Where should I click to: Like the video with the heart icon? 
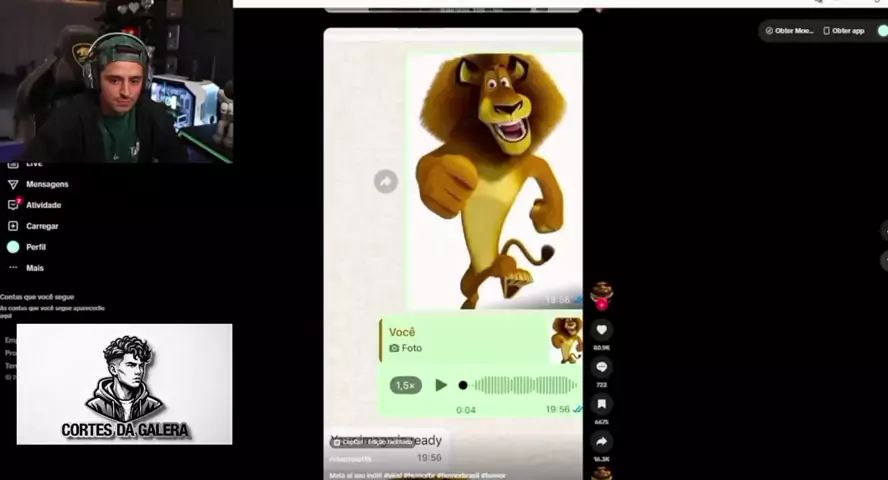coord(602,330)
